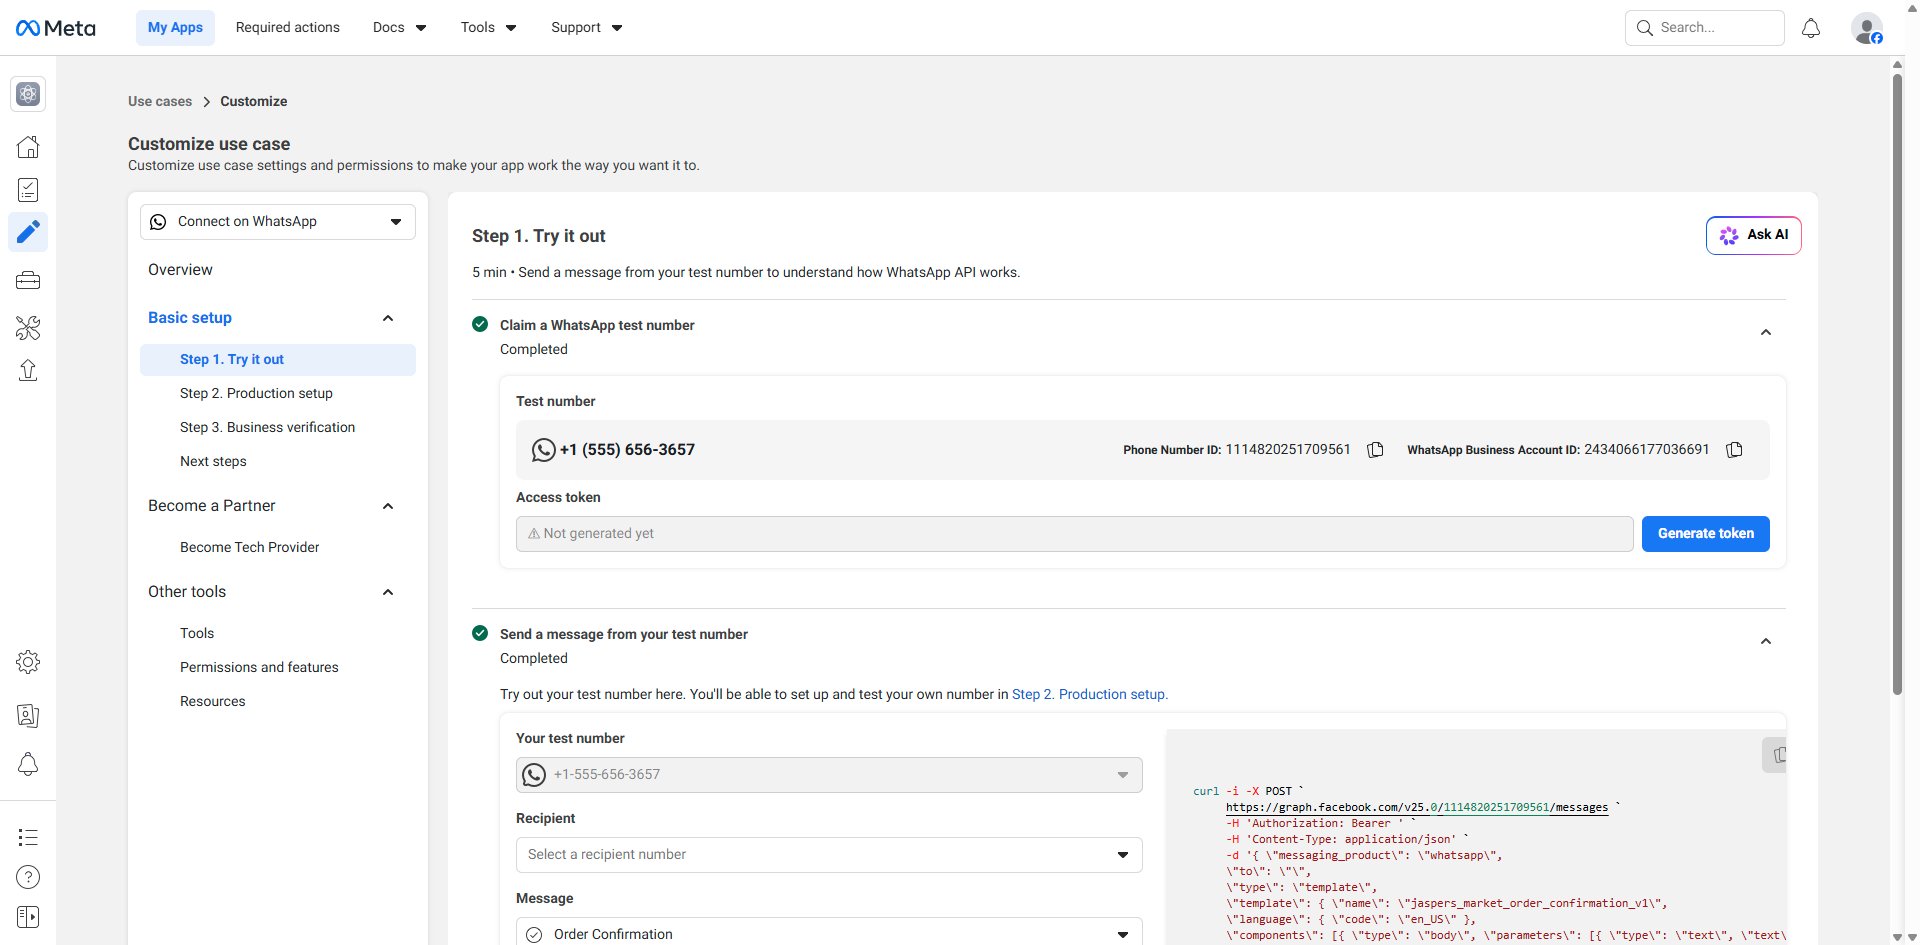Open the Support menu
Image resolution: width=1920 pixels, height=945 pixels.
point(586,28)
